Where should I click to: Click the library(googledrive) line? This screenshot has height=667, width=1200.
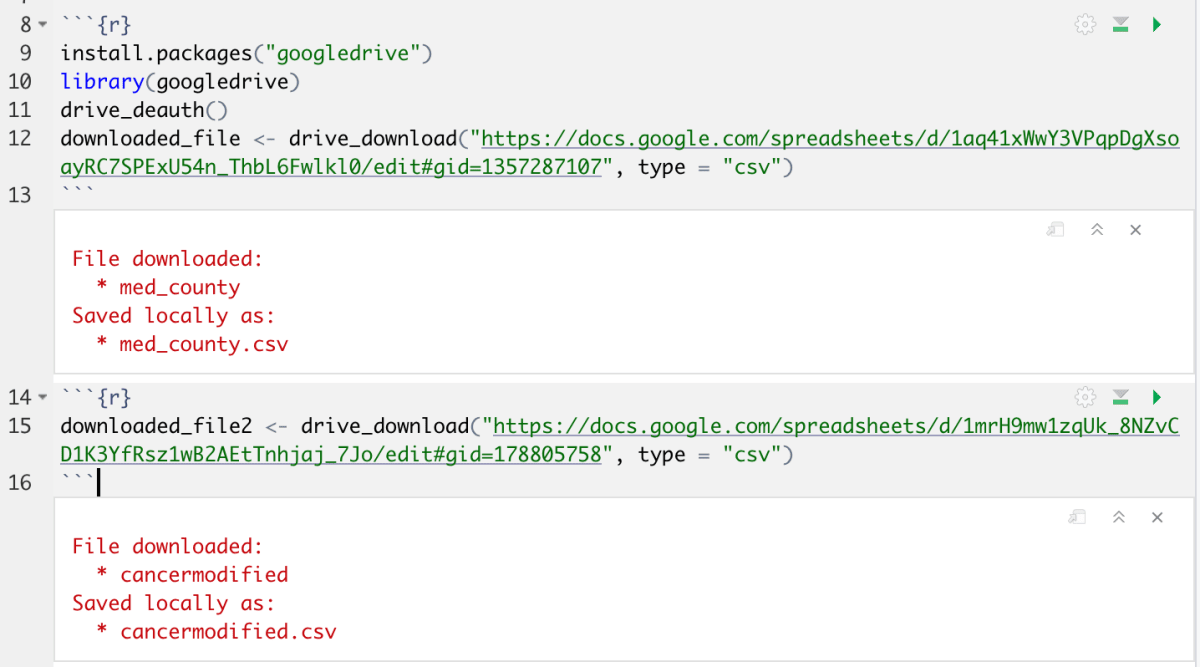pyautogui.click(x=181, y=81)
